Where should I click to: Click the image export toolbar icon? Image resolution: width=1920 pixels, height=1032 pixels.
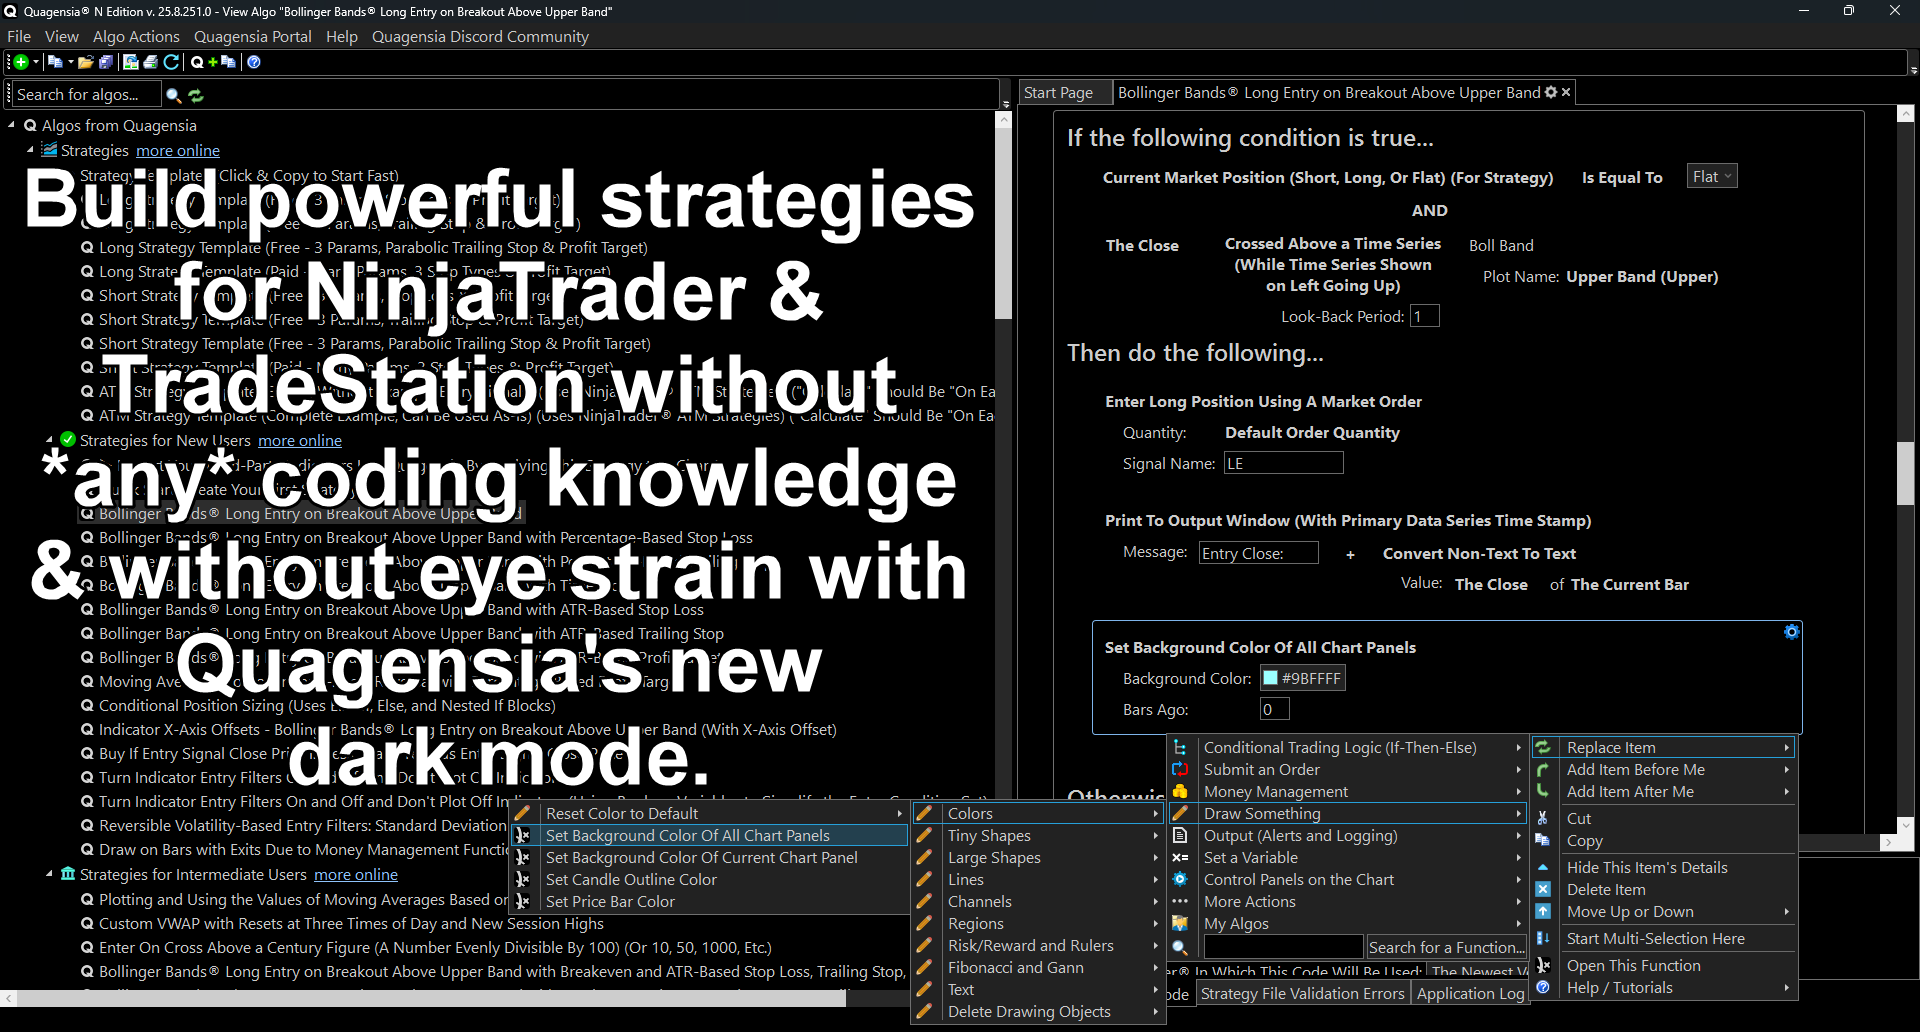(x=131, y=62)
